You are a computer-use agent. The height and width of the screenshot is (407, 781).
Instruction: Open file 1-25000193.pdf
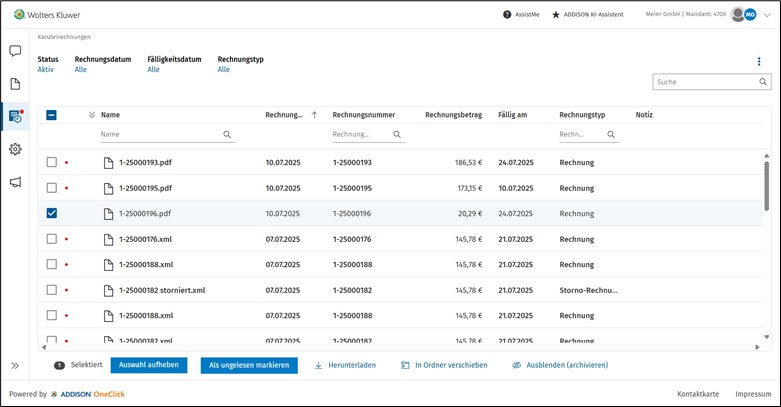click(x=145, y=163)
